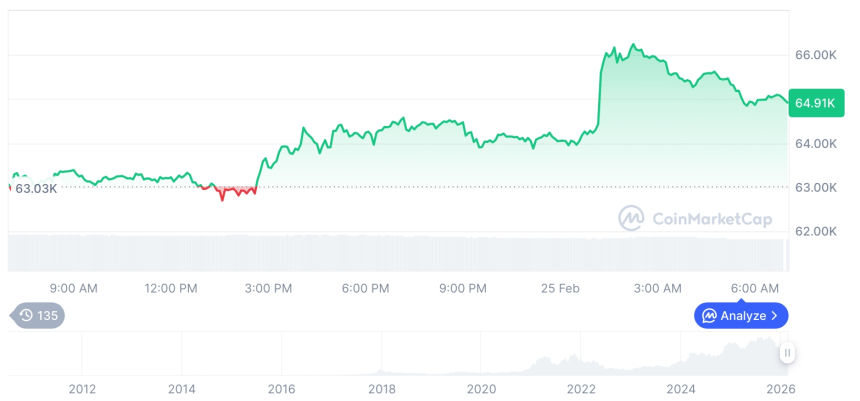Click the clock history icon beside 135
The image size is (860, 401).
(26, 316)
